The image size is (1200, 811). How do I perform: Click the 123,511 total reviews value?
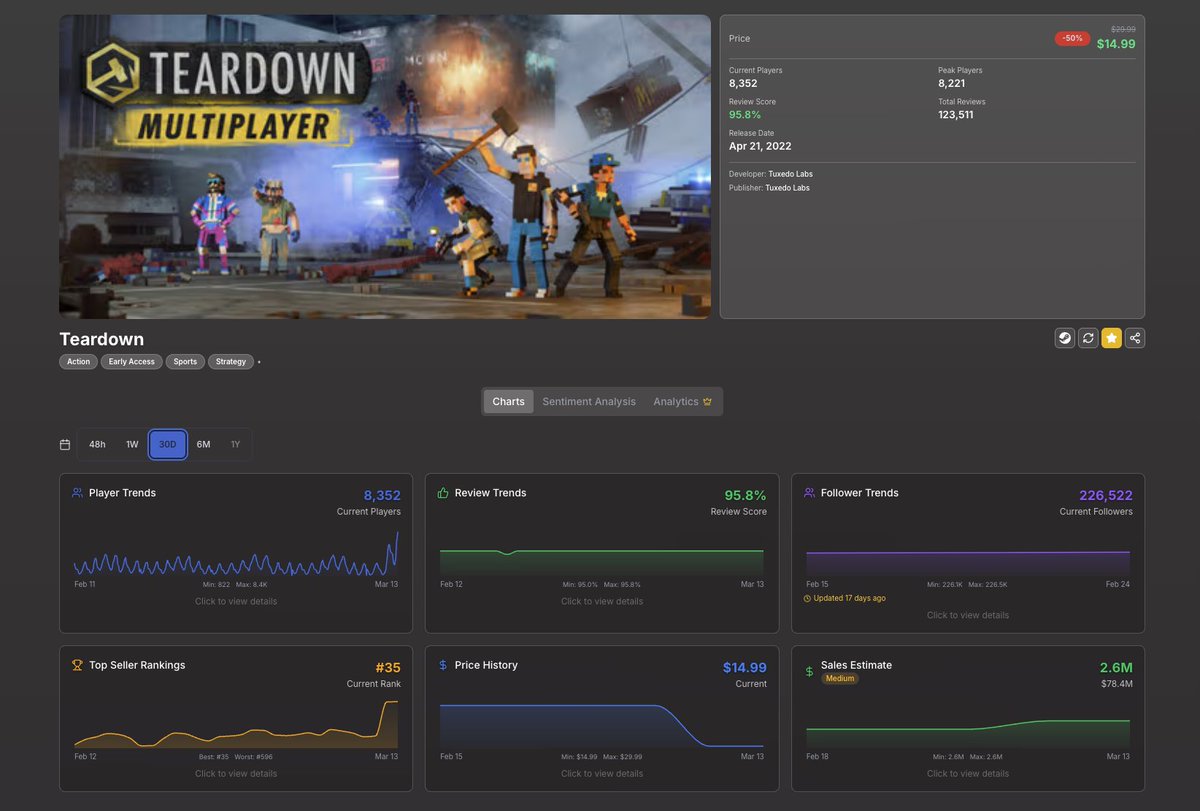point(956,115)
